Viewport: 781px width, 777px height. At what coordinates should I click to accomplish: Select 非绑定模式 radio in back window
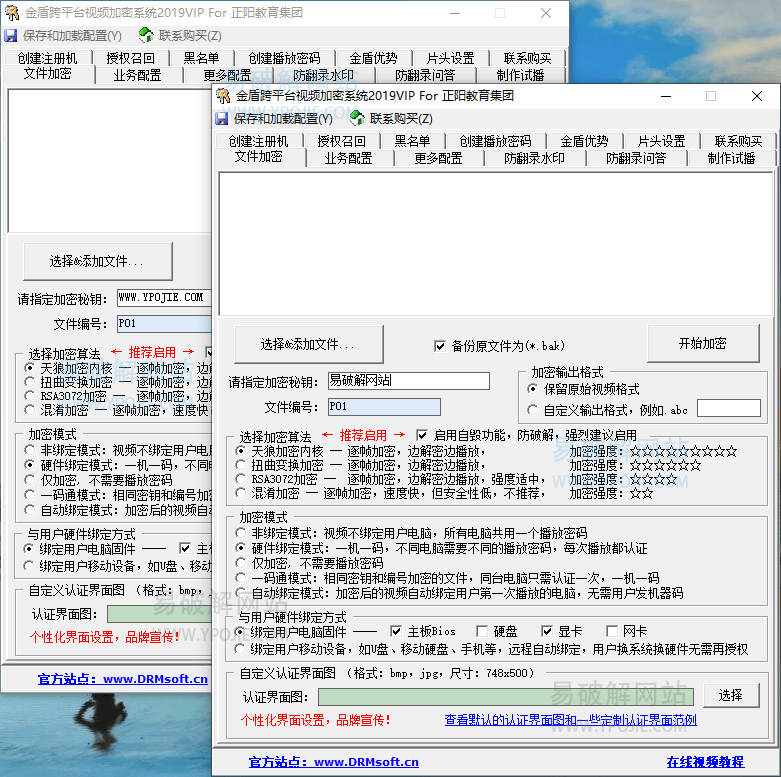(x=29, y=450)
